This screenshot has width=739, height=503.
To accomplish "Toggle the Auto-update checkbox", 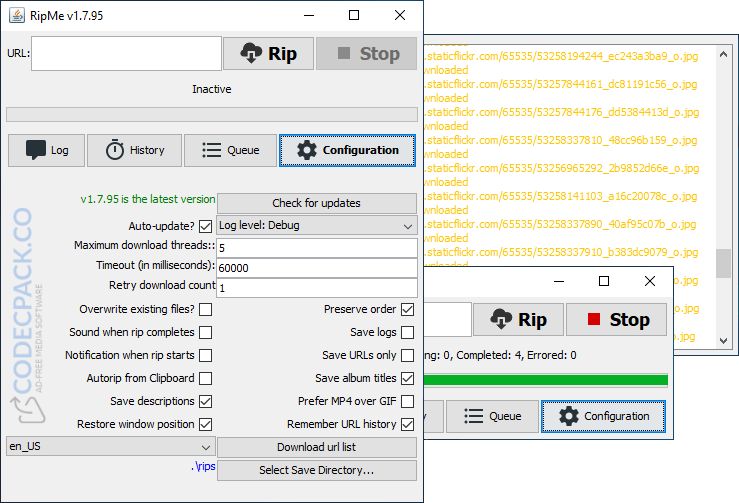I will coord(205,226).
